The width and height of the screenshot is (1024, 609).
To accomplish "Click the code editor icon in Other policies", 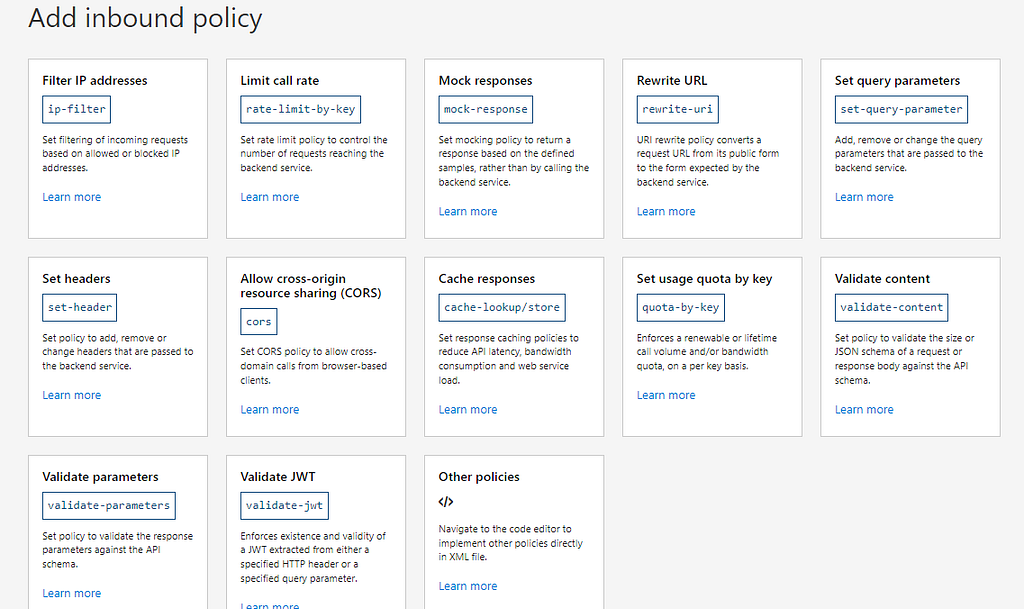I will 445,501.
